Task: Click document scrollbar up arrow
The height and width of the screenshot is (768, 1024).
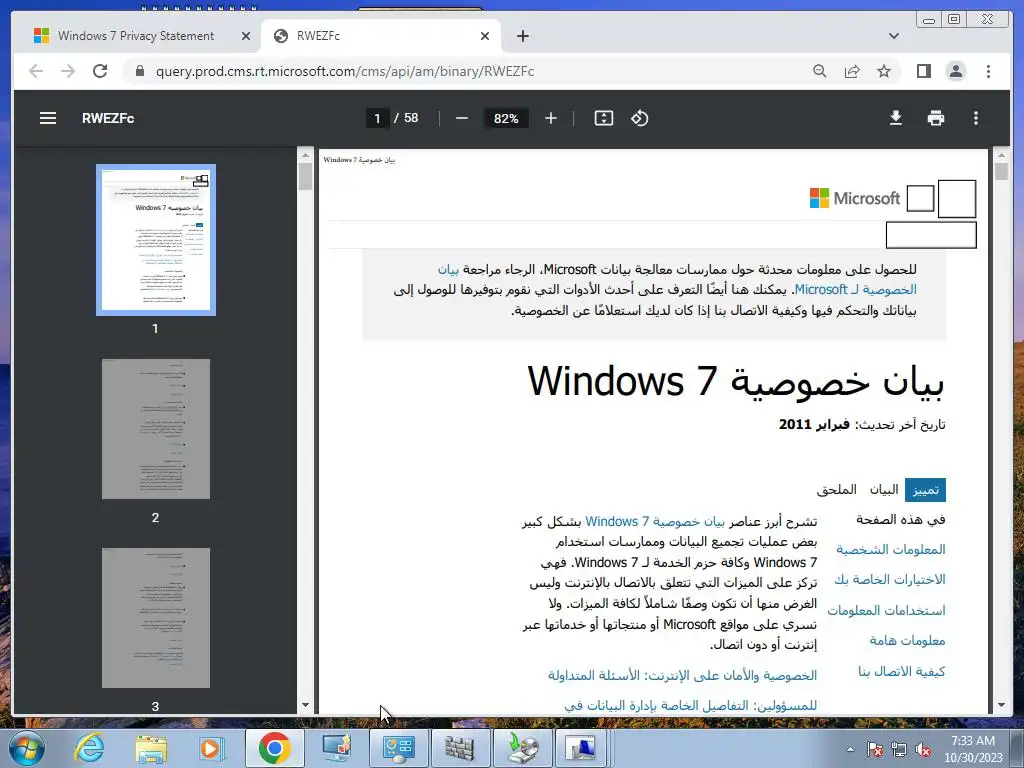Action: (1001, 155)
